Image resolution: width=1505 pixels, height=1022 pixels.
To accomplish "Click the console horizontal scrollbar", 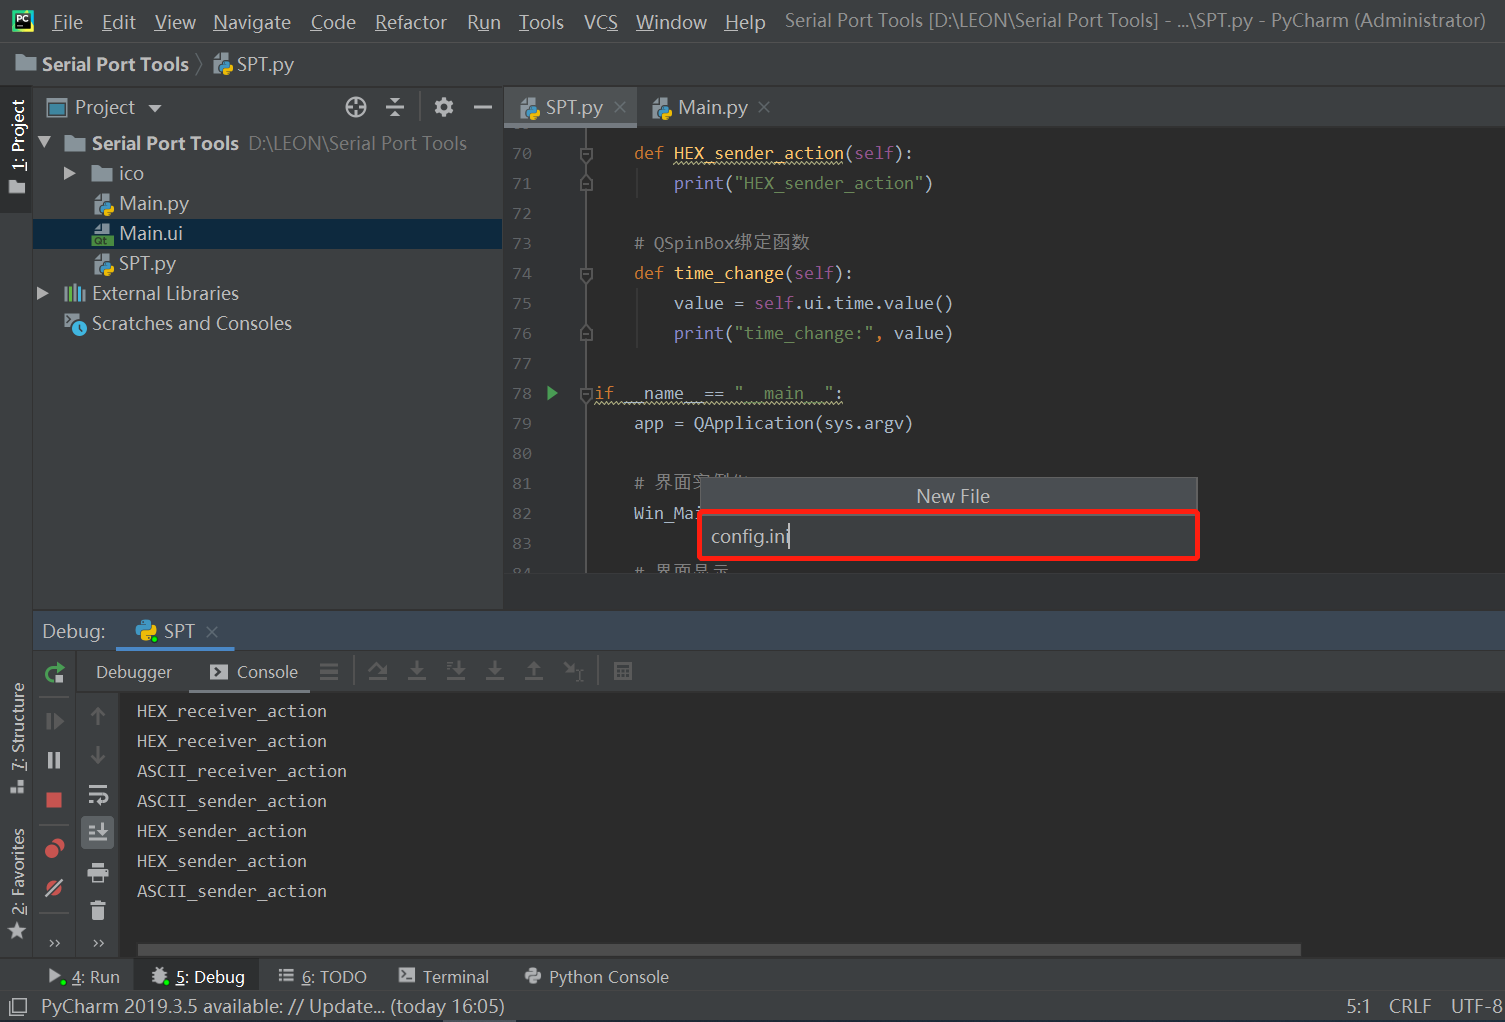I will tap(719, 950).
